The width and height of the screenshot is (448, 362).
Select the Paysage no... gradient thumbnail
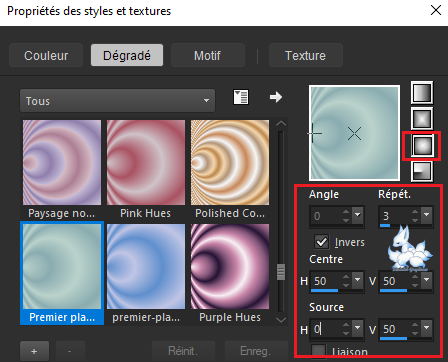pyautogui.click(x=62, y=162)
